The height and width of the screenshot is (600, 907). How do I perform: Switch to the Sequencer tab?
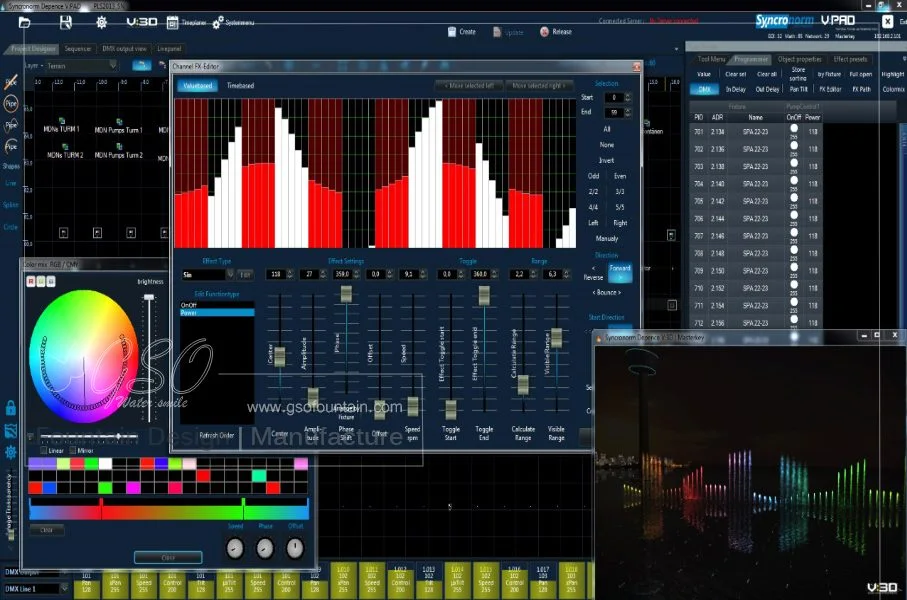[x=78, y=49]
